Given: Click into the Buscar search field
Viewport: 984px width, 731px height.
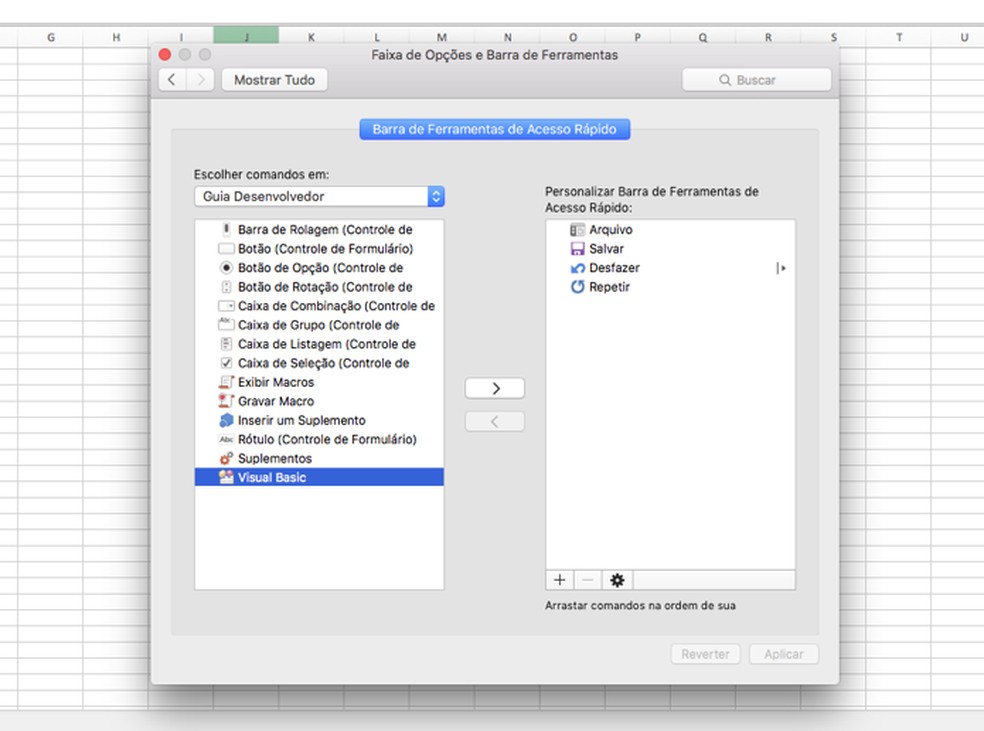Looking at the screenshot, I should point(757,80).
